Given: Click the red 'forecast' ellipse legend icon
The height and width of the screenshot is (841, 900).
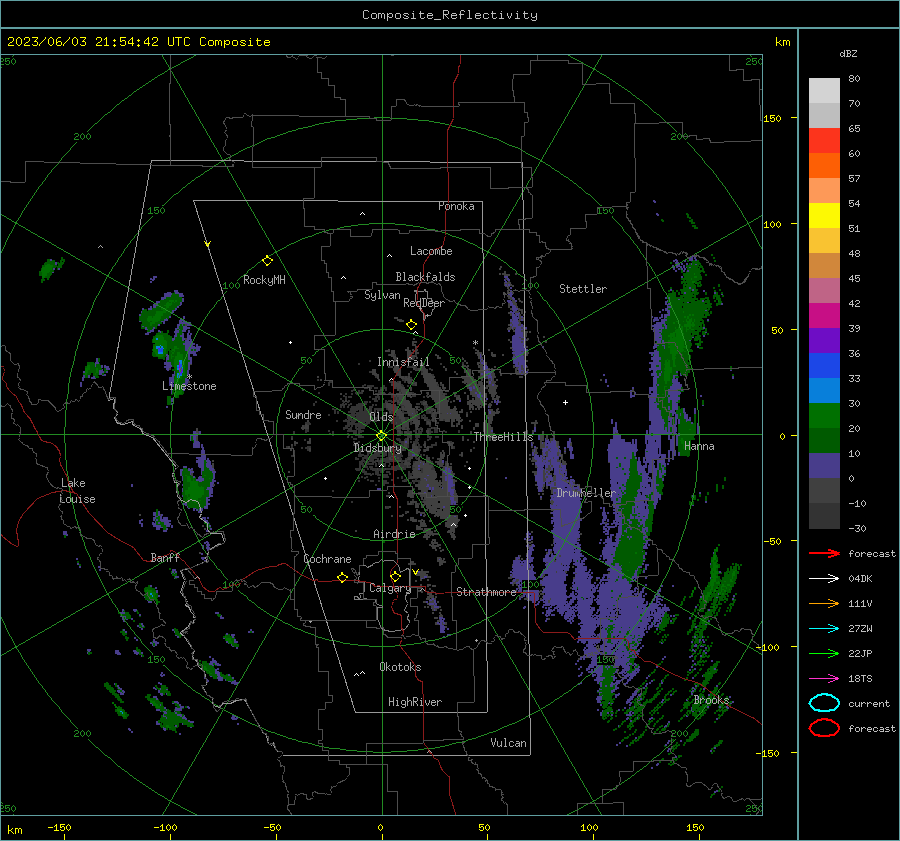Looking at the screenshot, I should click(824, 728).
